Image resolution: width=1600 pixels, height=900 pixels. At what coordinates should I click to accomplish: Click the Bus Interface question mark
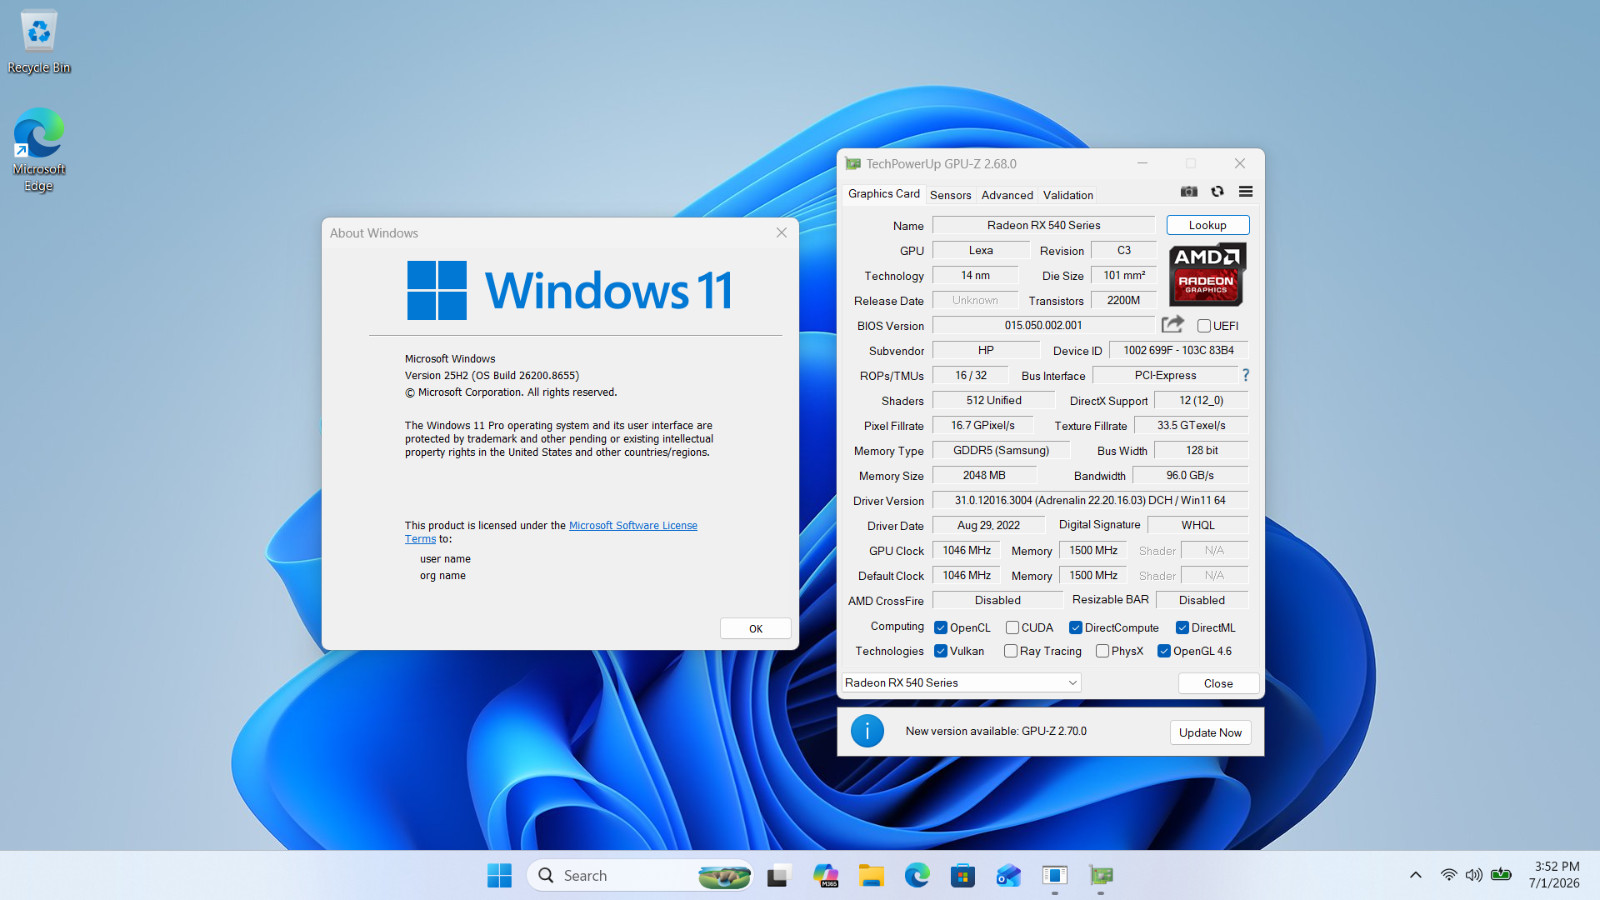[1246, 375]
